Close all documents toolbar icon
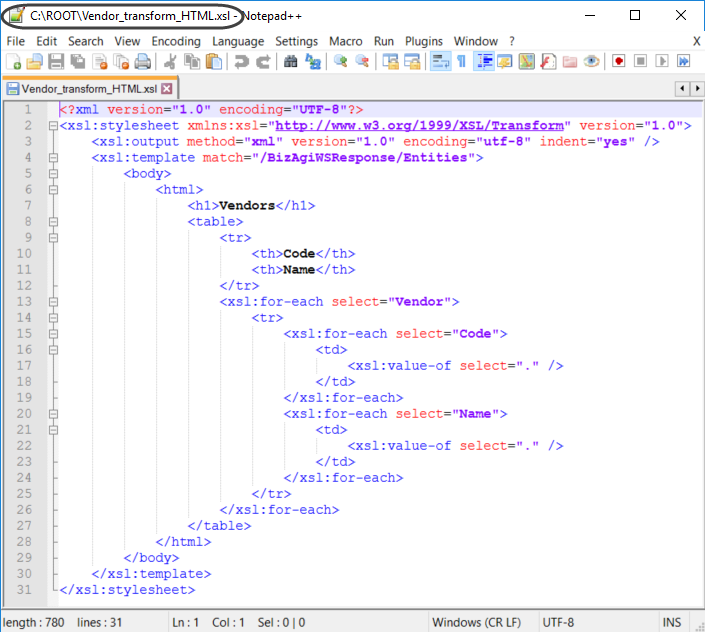Image resolution: width=705 pixels, height=632 pixels. click(x=121, y=62)
